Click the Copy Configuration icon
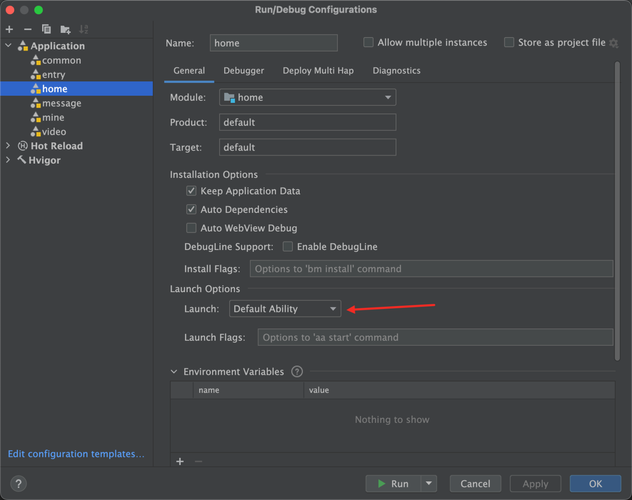Viewport: 632px width, 500px height. pyautogui.click(x=46, y=29)
